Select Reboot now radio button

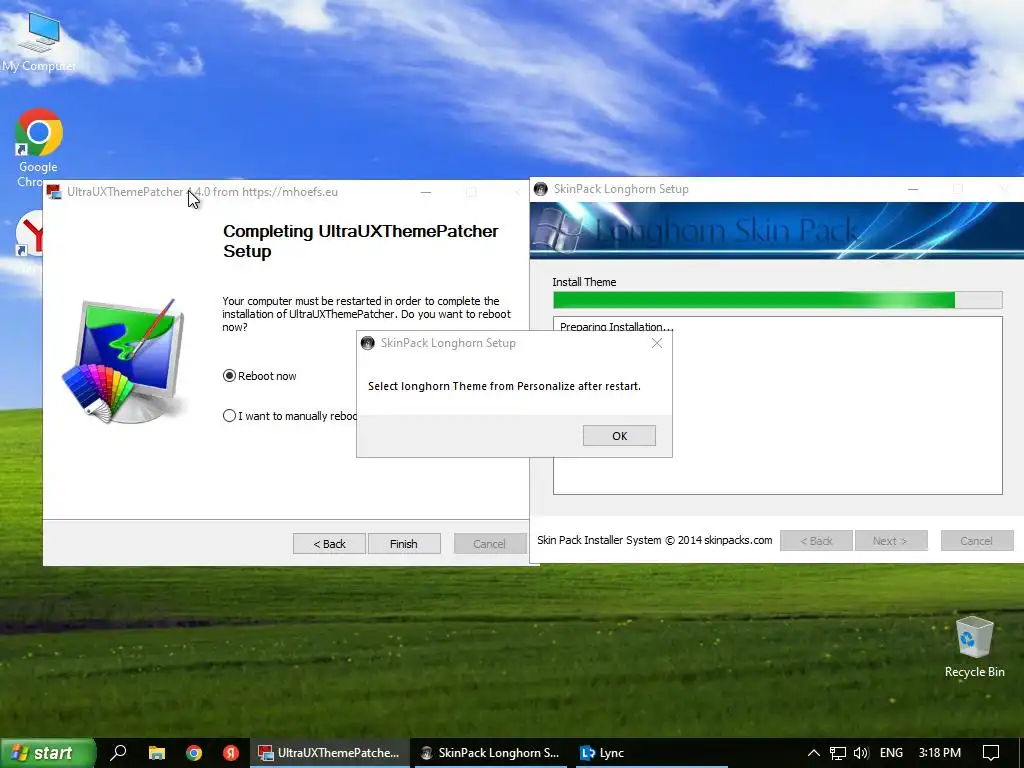point(229,376)
